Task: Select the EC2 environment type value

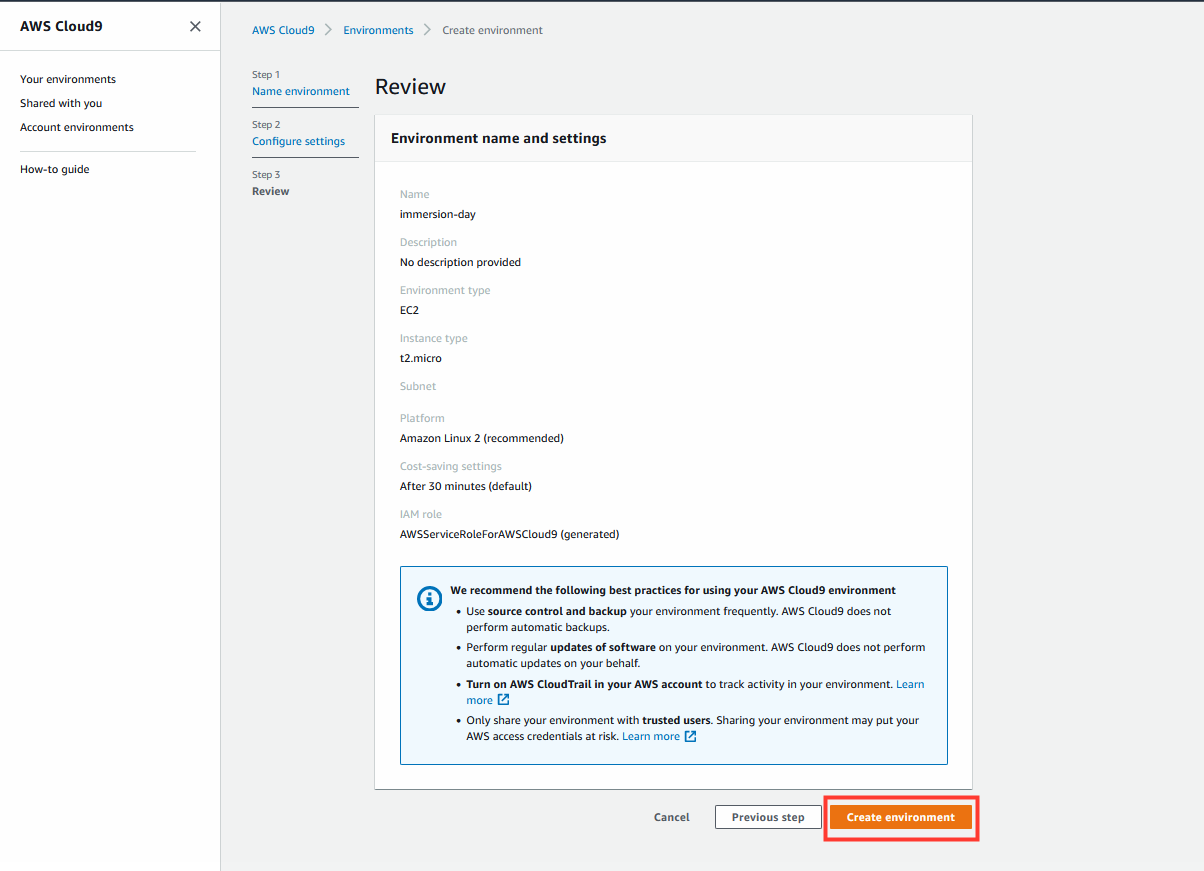Action: tap(409, 310)
